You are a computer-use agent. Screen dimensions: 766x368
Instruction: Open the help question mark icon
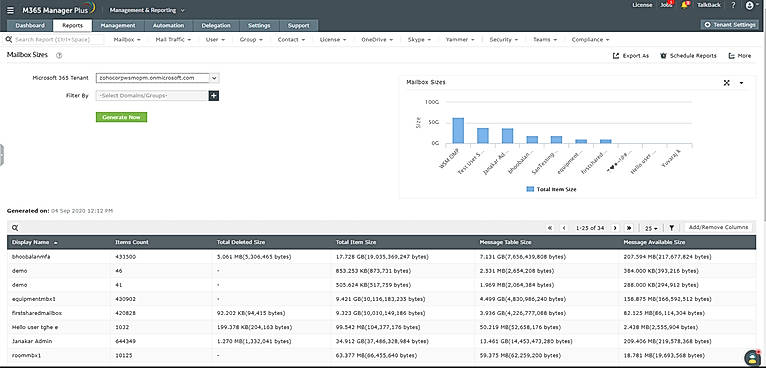[733, 5]
